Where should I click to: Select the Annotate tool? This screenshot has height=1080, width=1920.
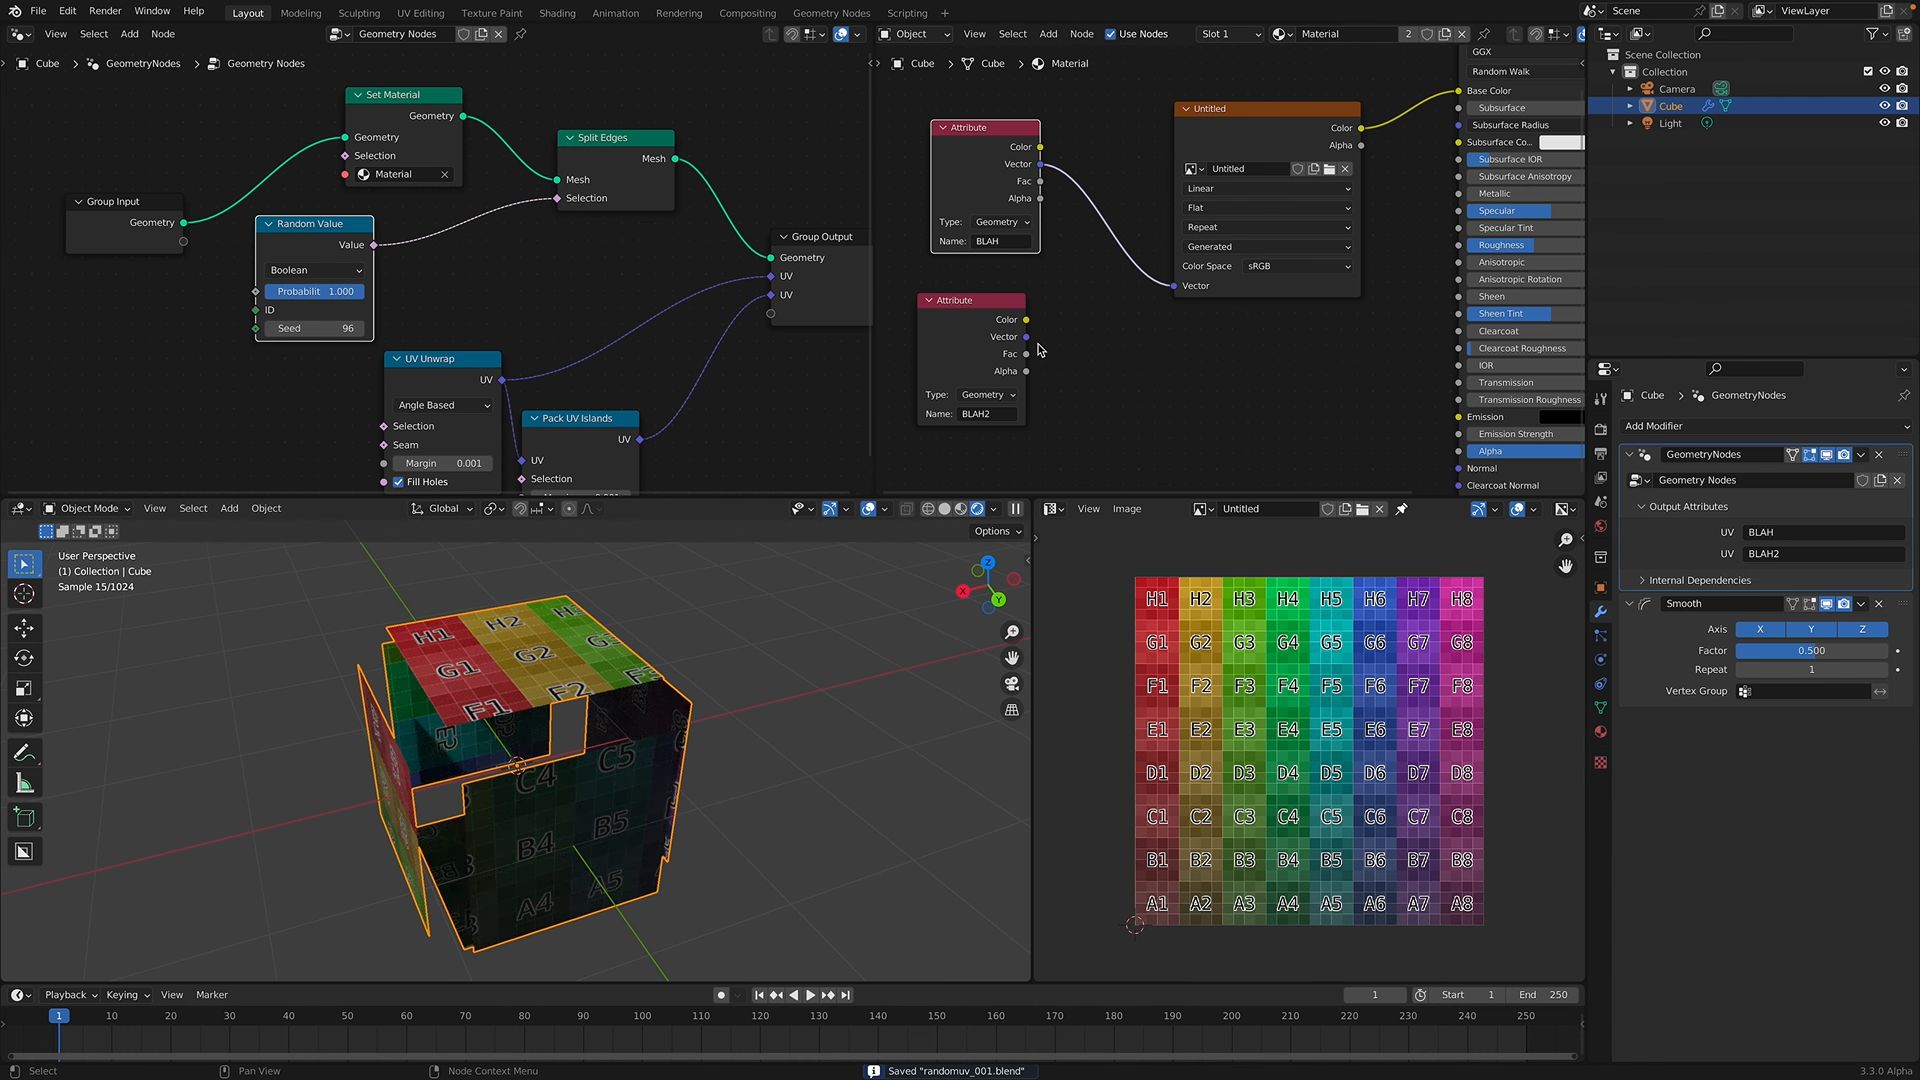(x=24, y=753)
